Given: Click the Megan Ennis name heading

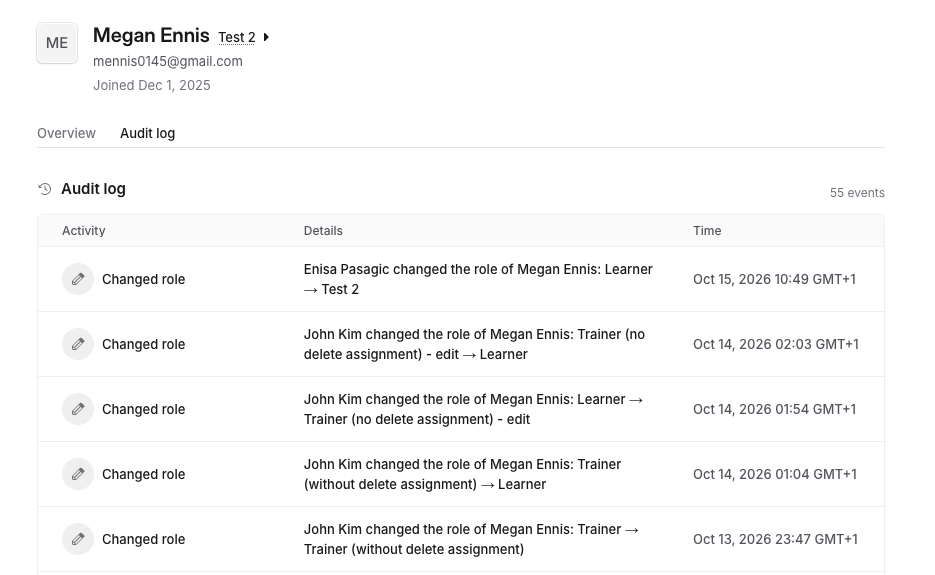Looking at the screenshot, I should [151, 36].
